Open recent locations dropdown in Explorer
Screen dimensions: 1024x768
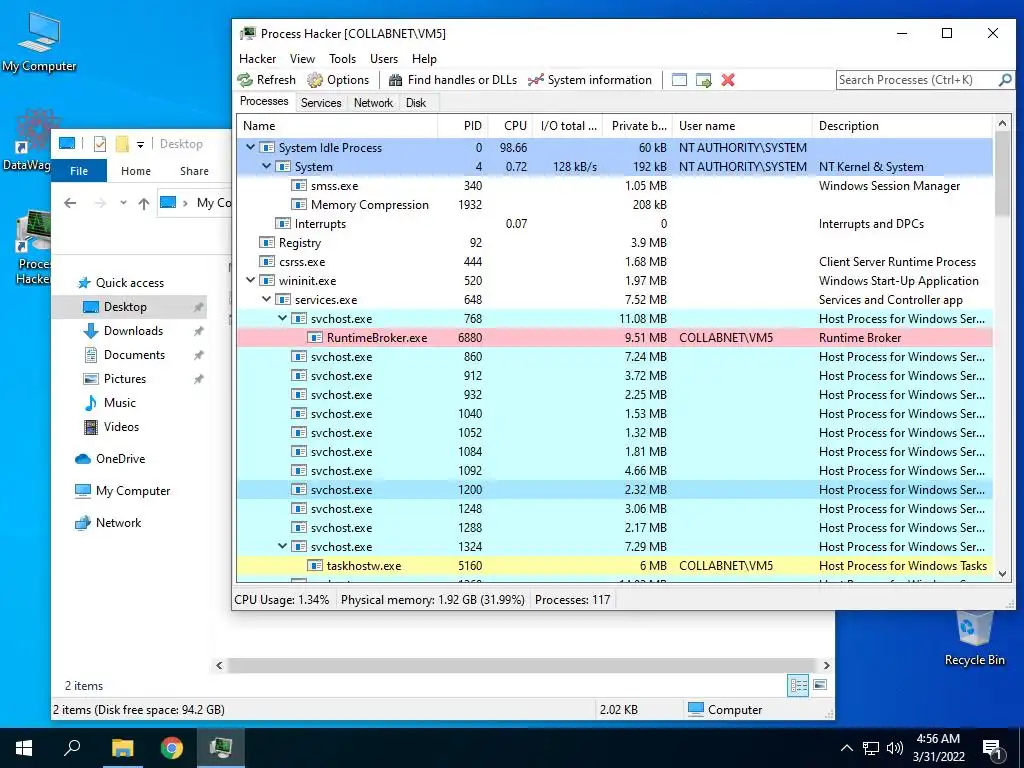point(123,203)
